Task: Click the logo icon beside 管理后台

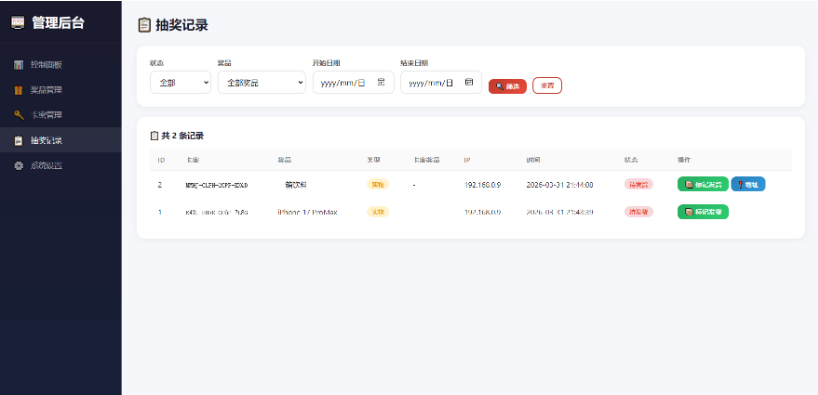Action: [x=18, y=23]
